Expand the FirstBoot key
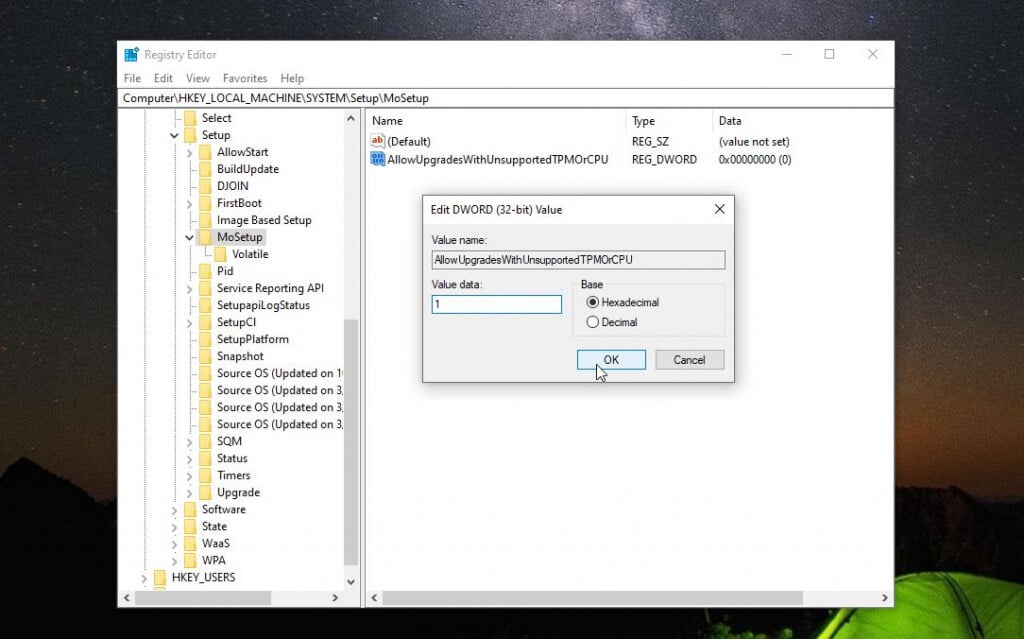 click(189, 203)
